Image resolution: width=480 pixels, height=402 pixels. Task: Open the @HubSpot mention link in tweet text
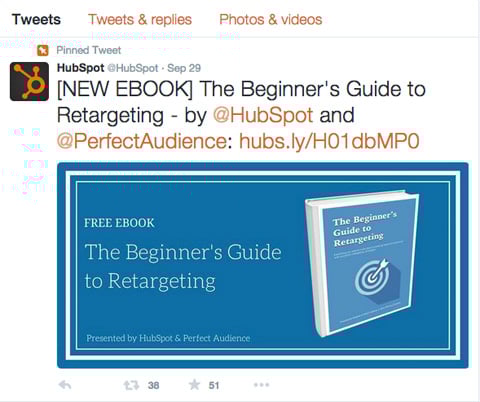(263, 115)
